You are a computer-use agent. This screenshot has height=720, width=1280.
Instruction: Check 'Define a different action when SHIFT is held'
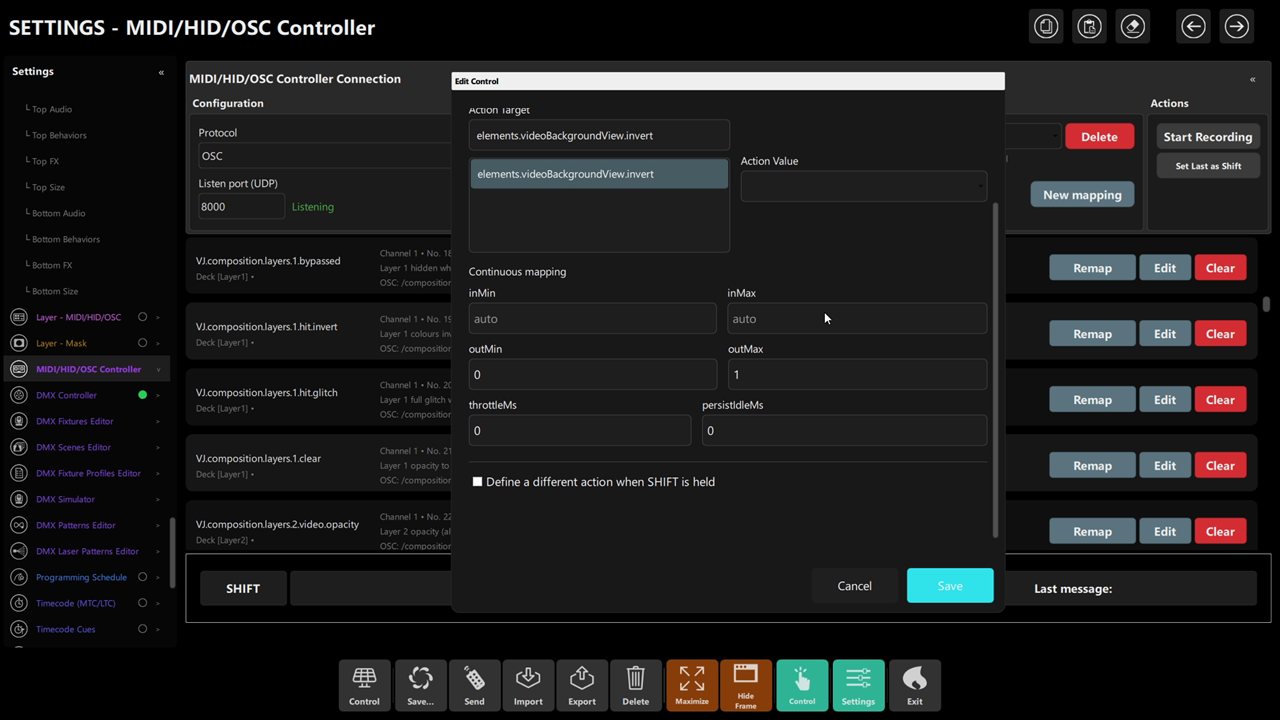(x=477, y=482)
